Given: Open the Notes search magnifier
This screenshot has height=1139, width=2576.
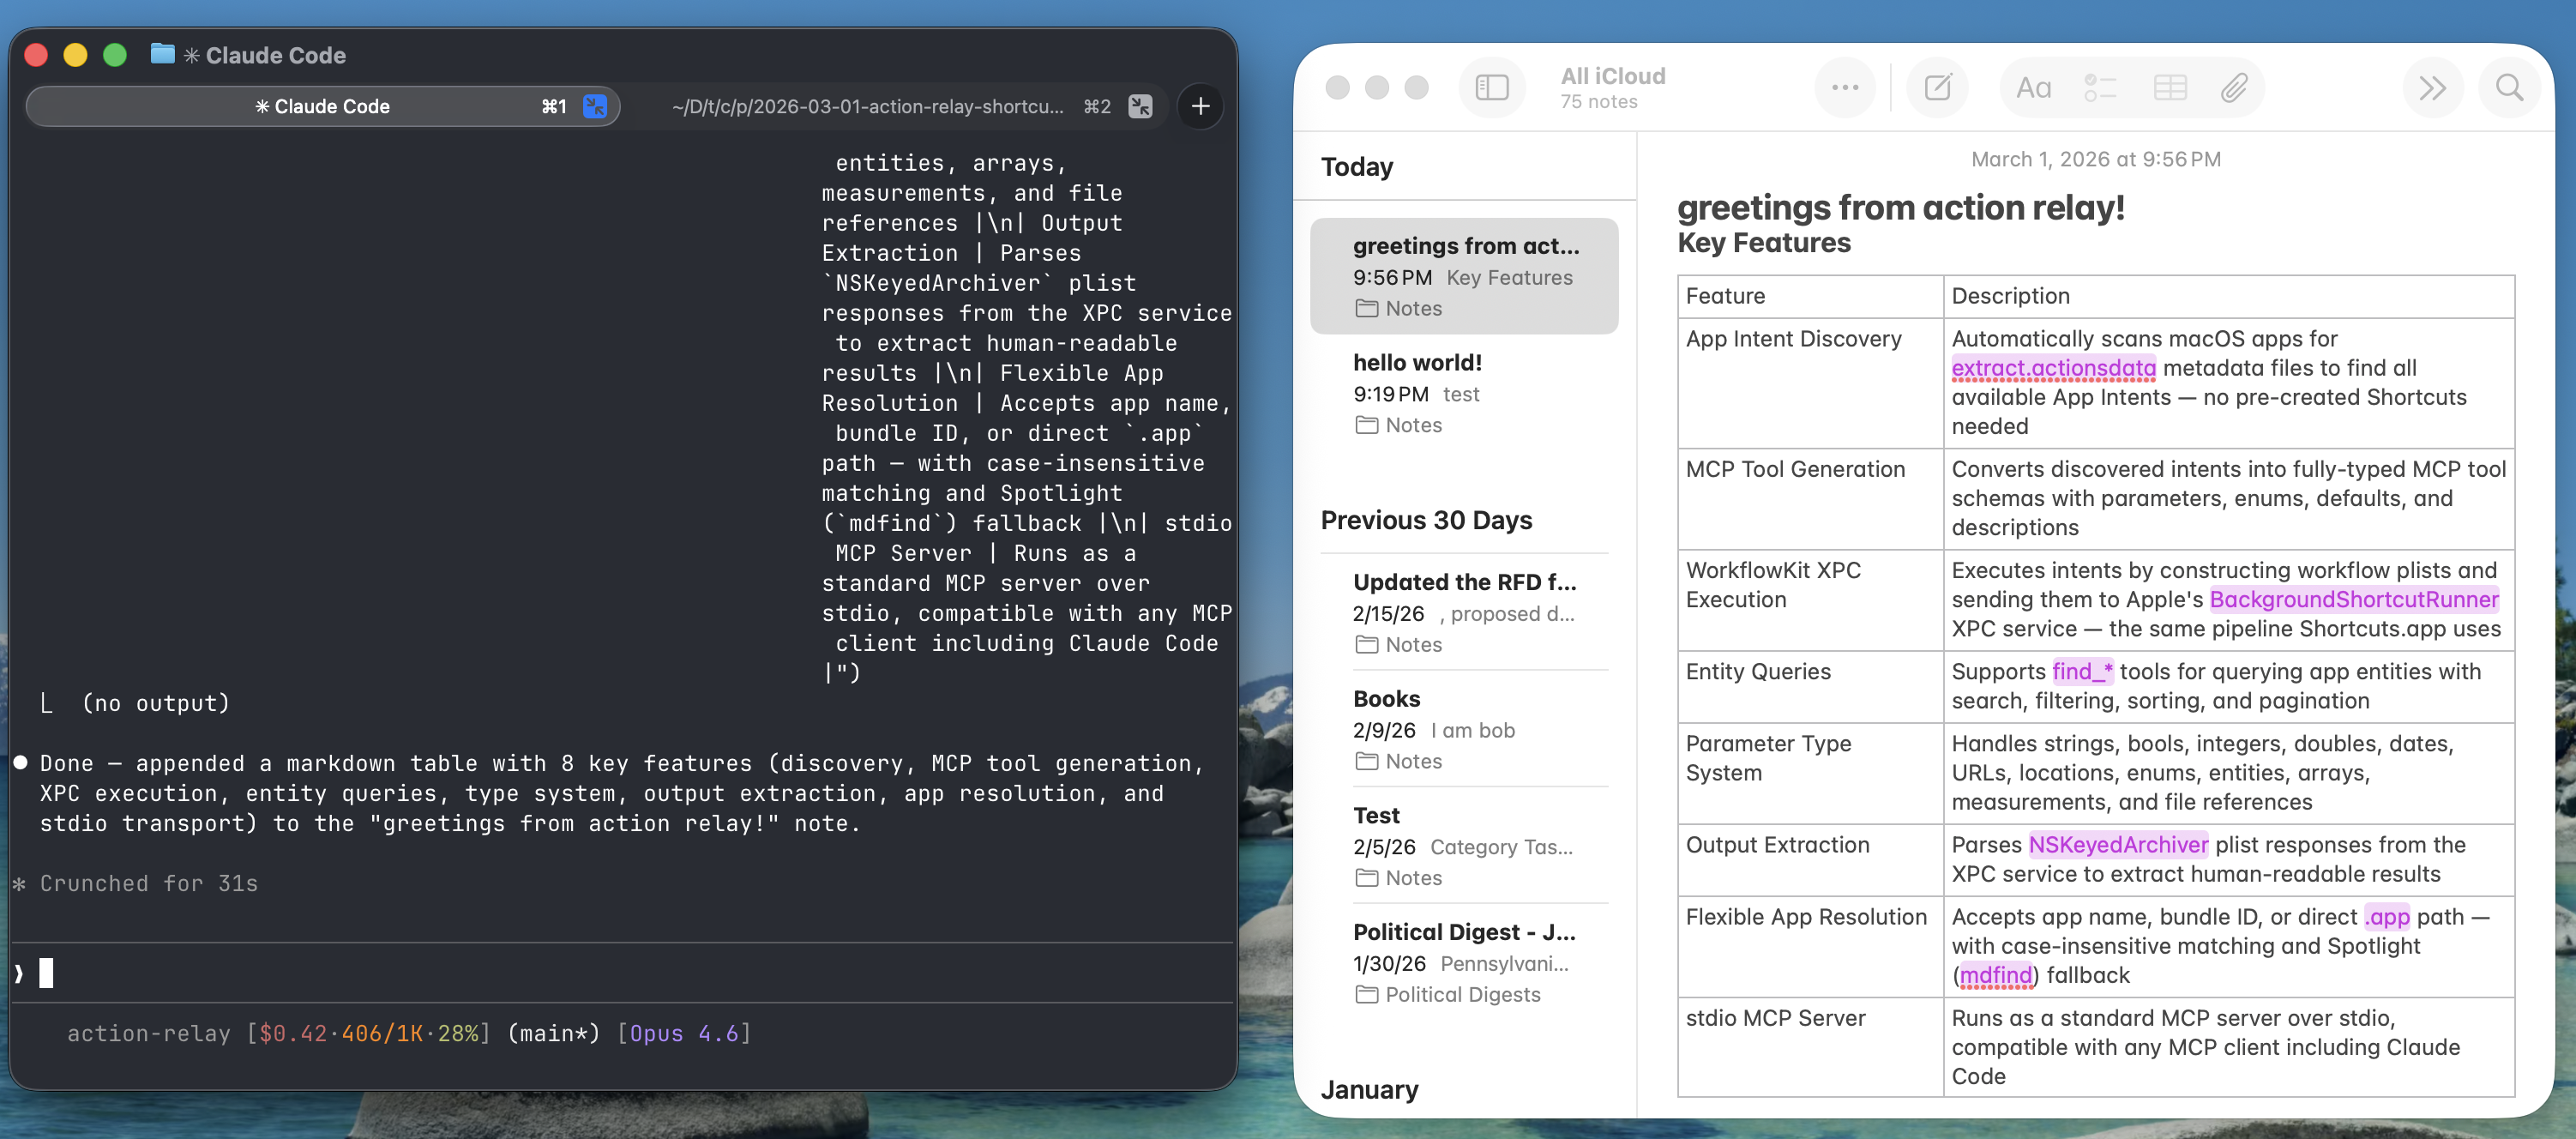Looking at the screenshot, I should 2509,88.
